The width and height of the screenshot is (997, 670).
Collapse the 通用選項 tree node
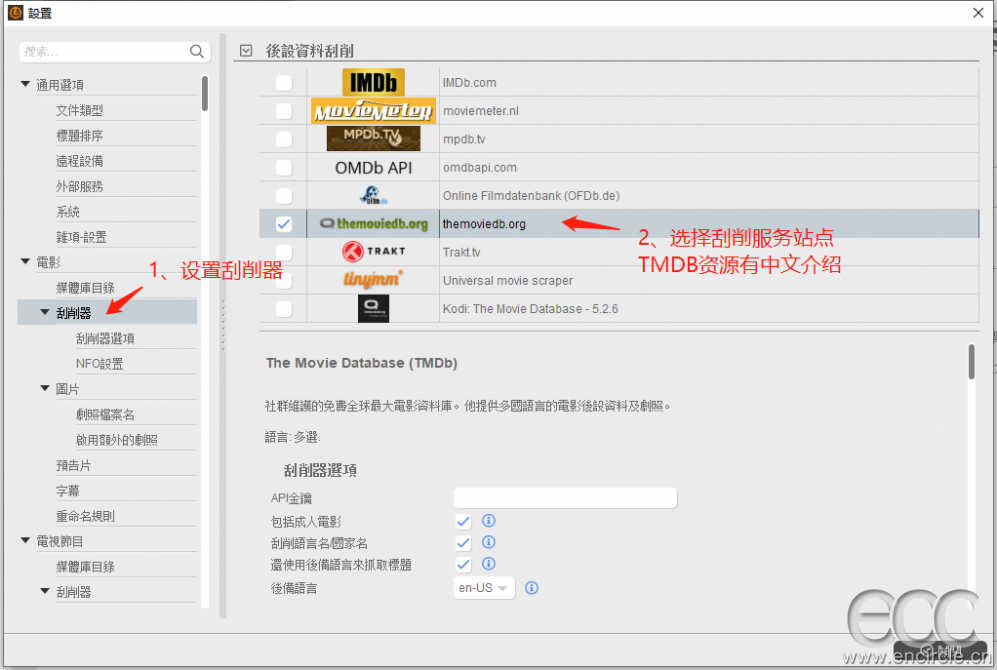26,85
